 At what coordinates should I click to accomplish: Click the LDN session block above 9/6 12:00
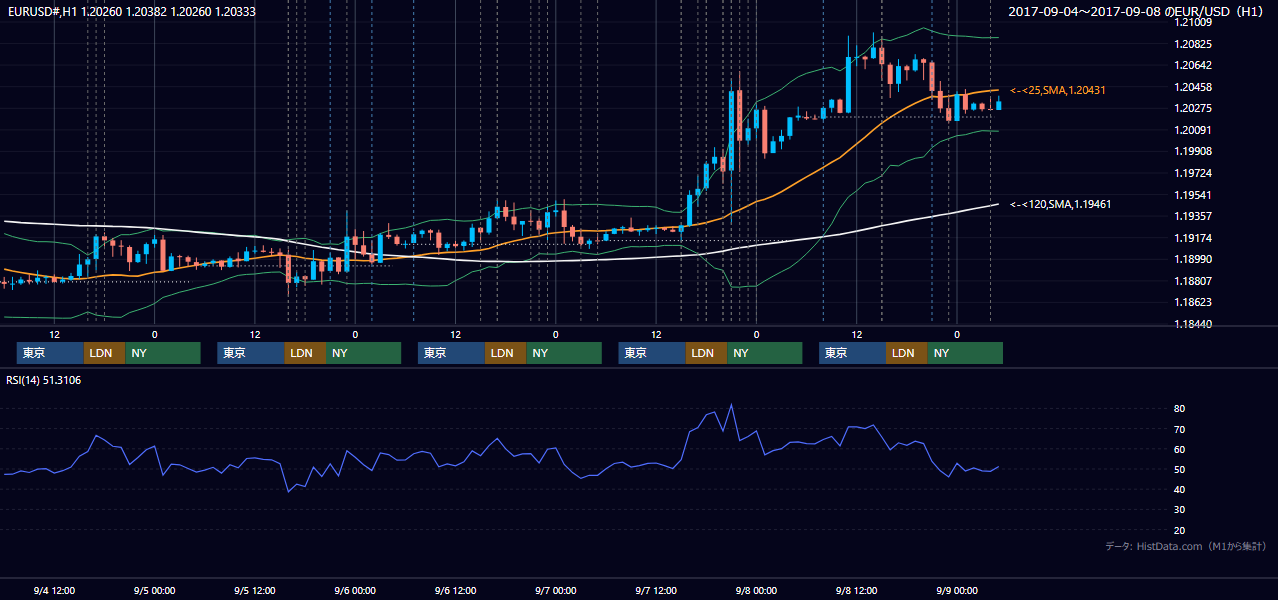(x=506, y=353)
